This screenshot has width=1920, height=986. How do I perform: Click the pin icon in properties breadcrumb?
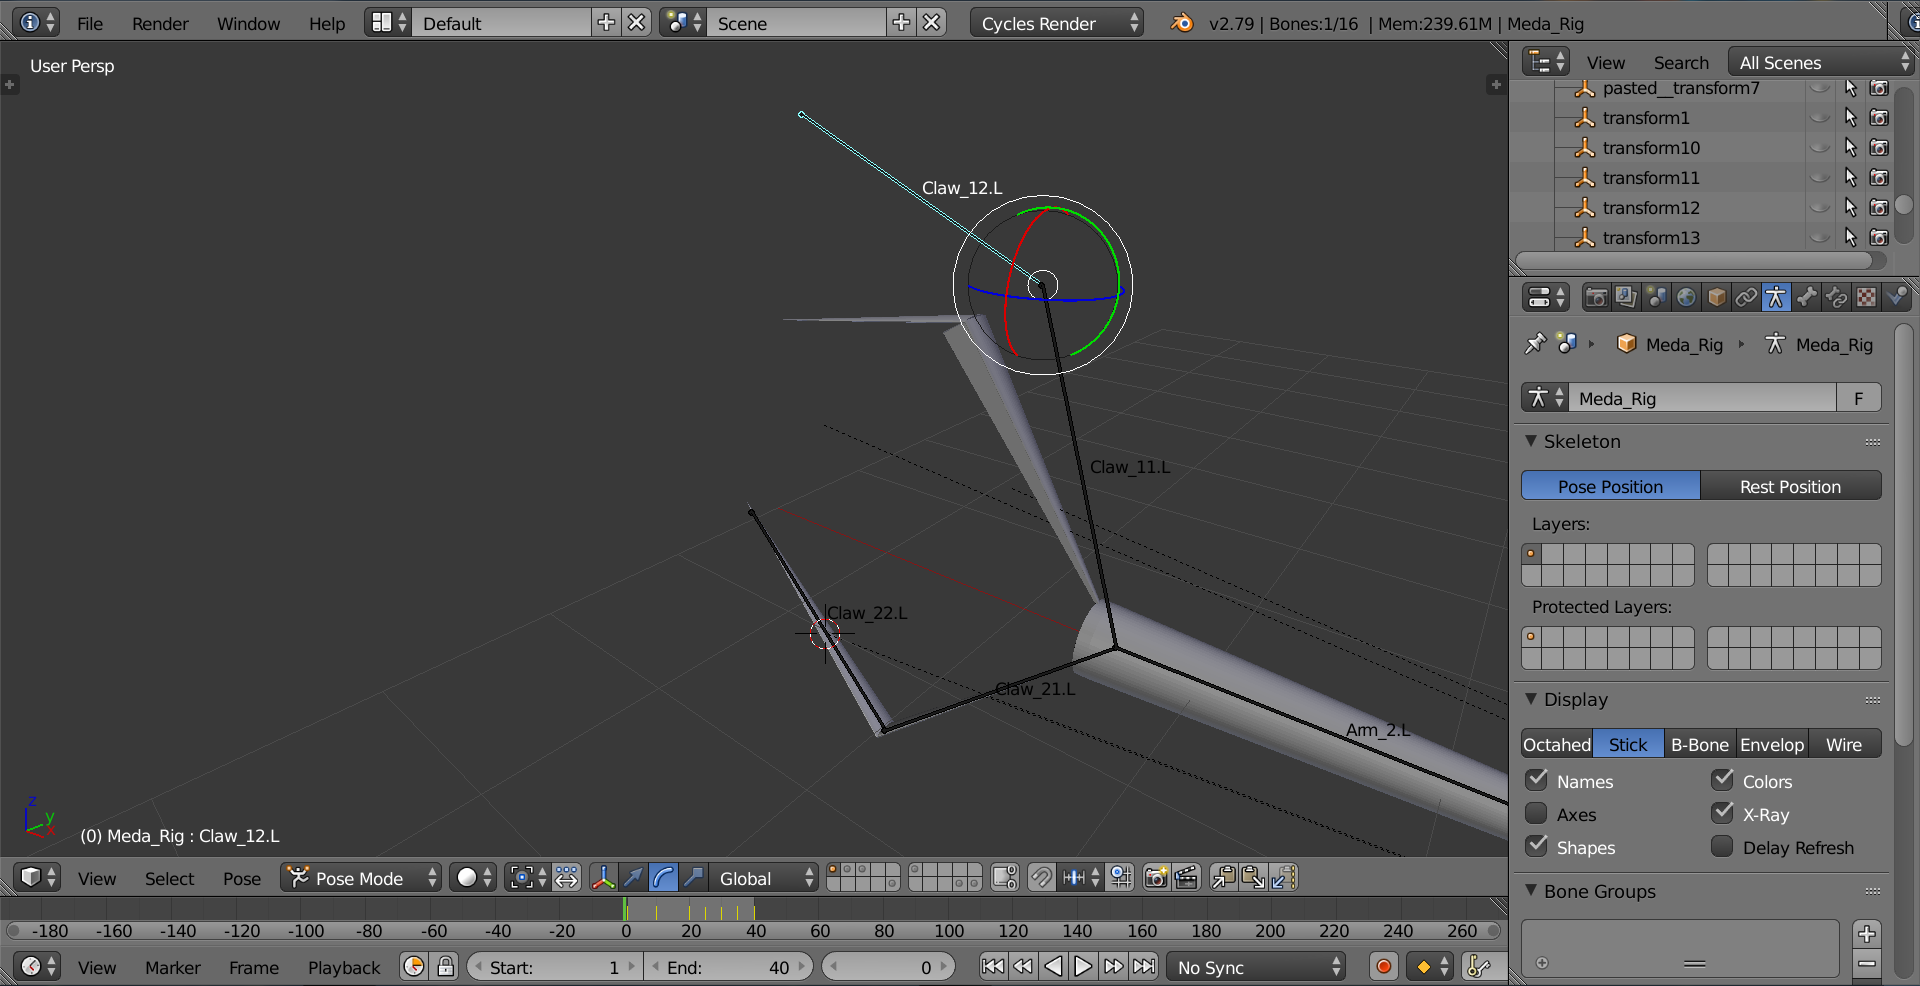[1534, 344]
